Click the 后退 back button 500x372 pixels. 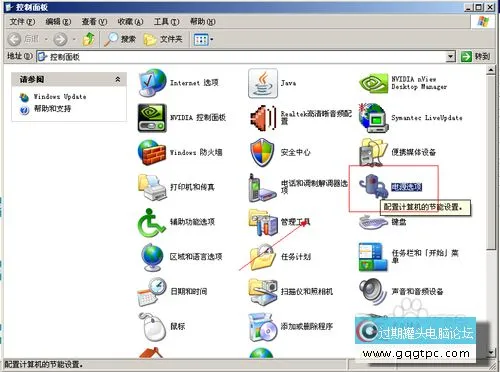23,39
